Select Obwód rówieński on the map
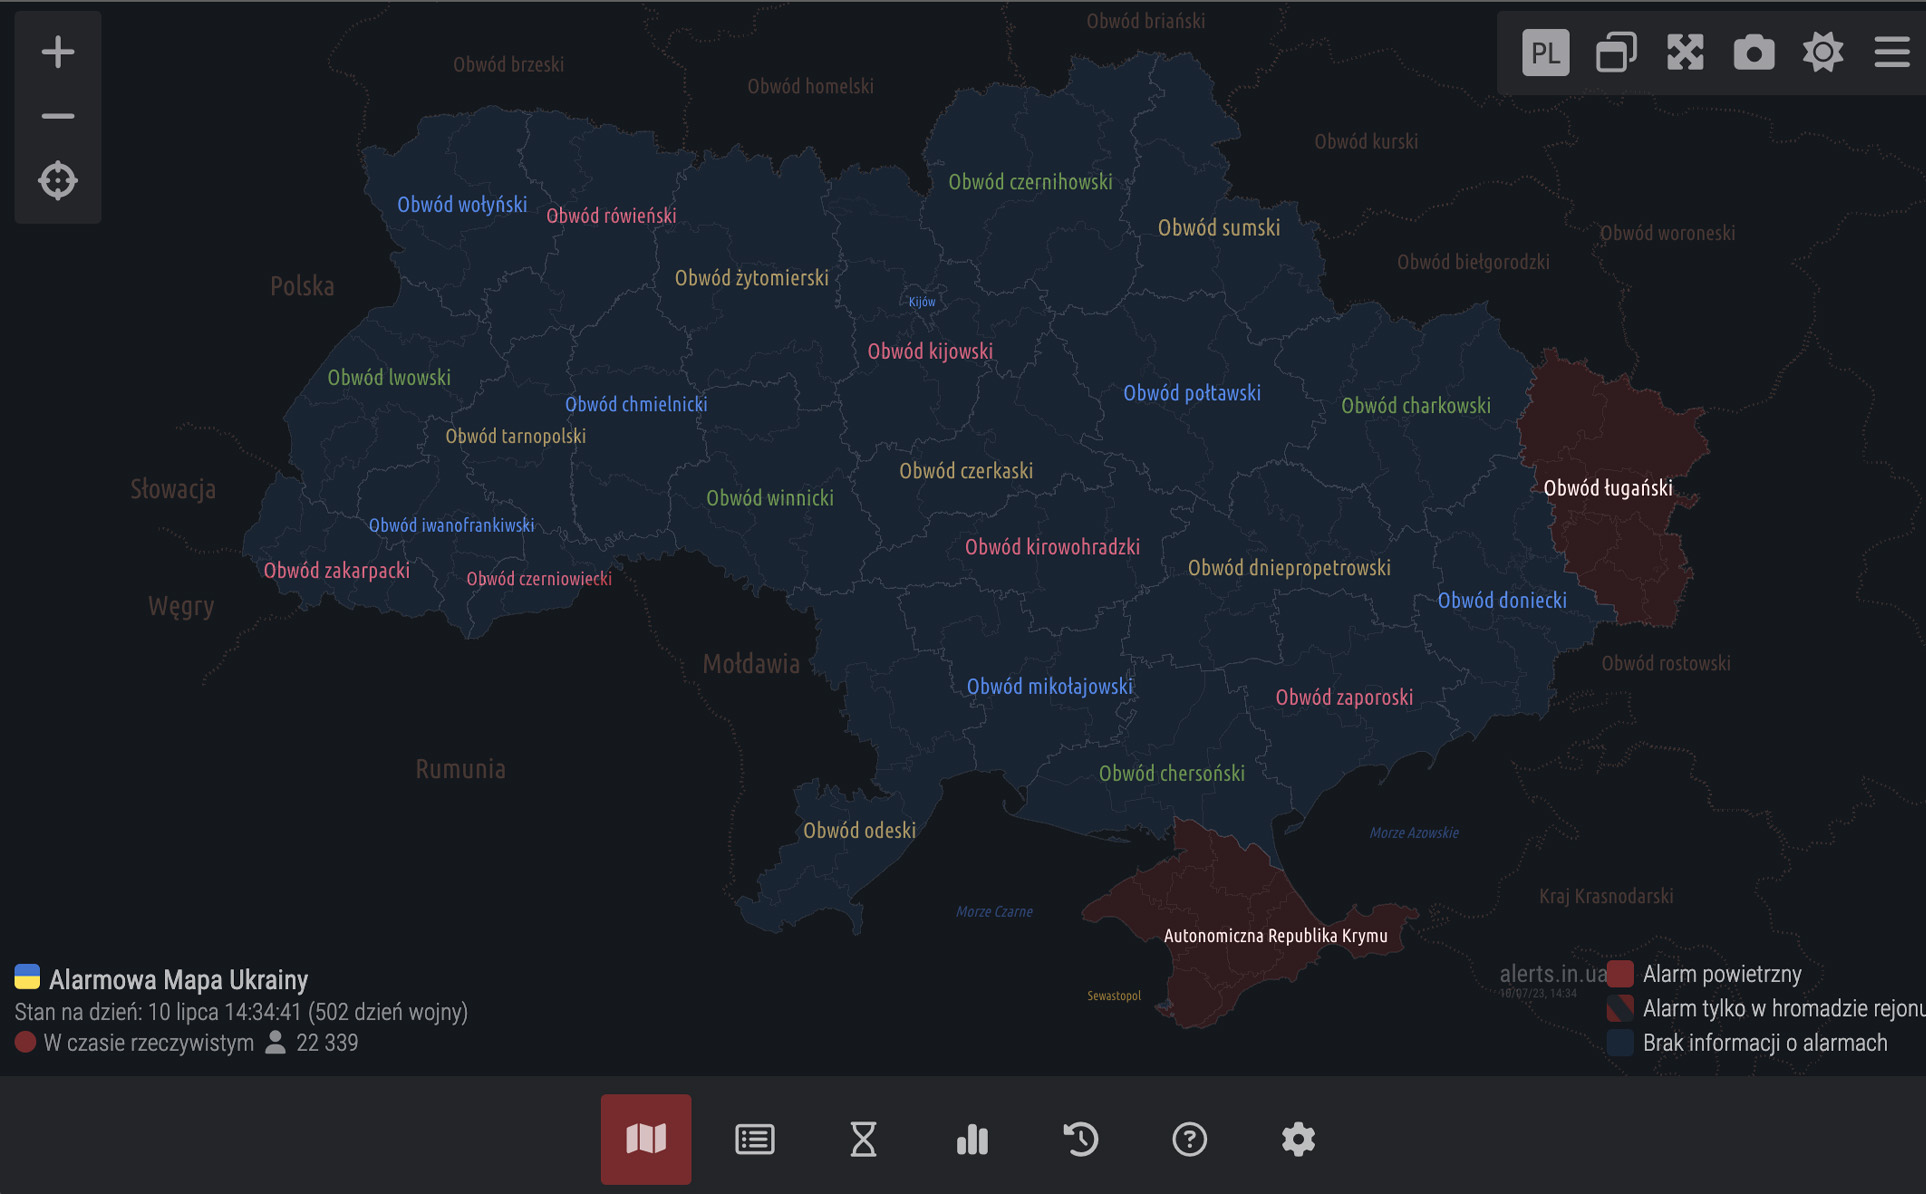1926x1194 pixels. tap(611, 215)
